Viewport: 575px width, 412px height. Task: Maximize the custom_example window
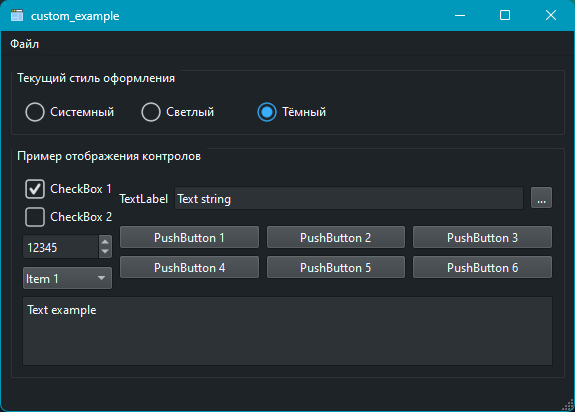505,15
